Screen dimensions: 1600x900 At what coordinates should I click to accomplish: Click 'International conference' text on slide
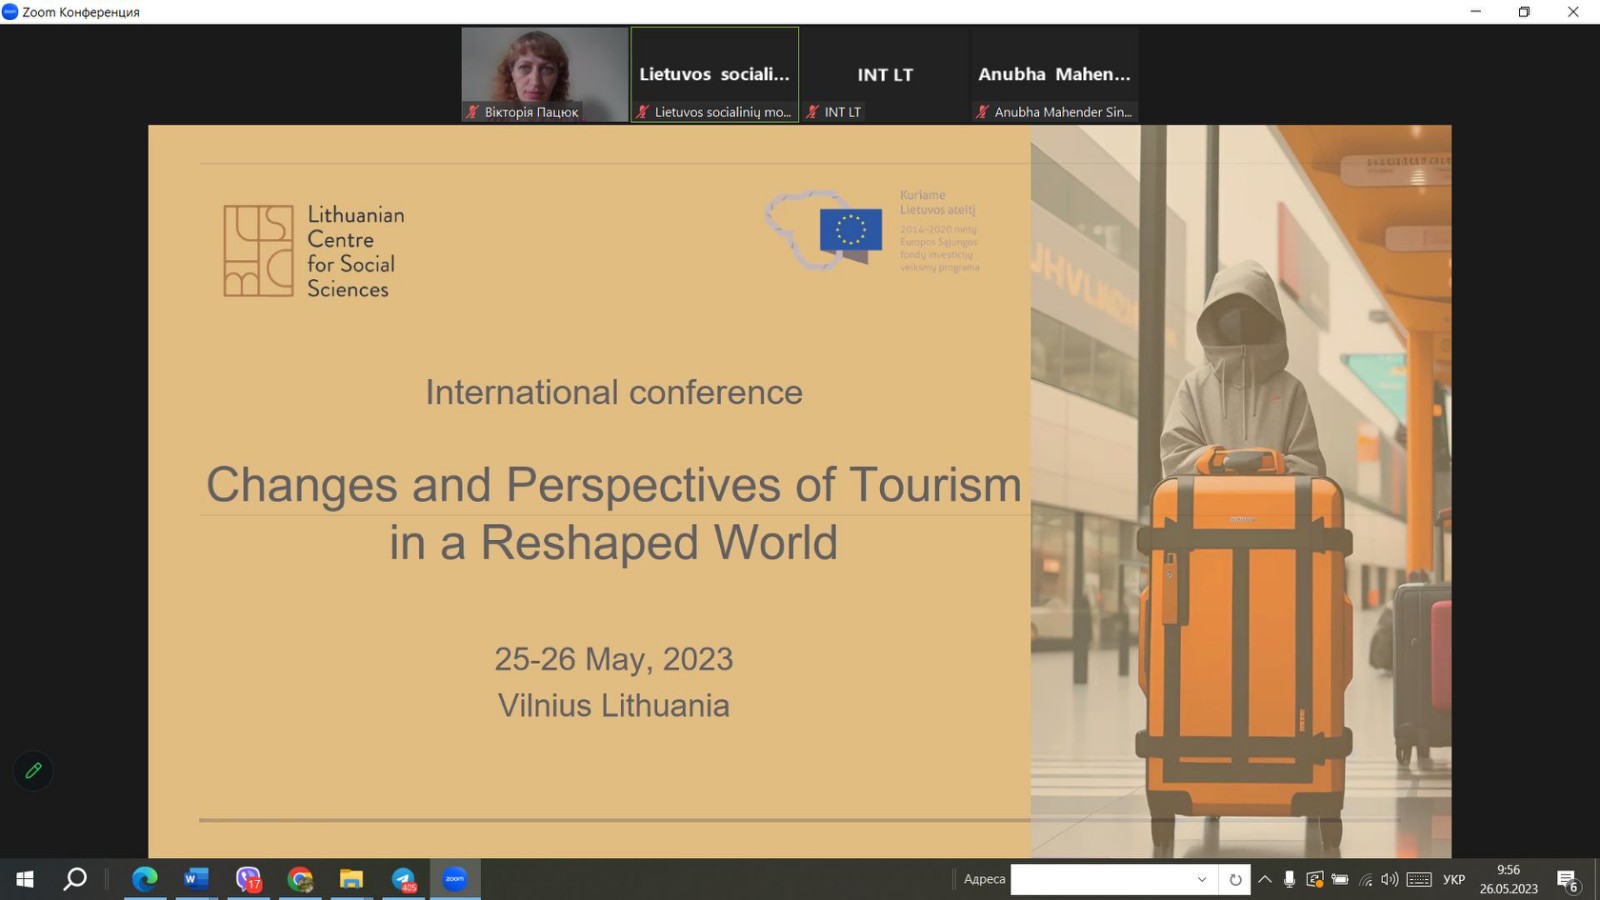pos(614,392)
